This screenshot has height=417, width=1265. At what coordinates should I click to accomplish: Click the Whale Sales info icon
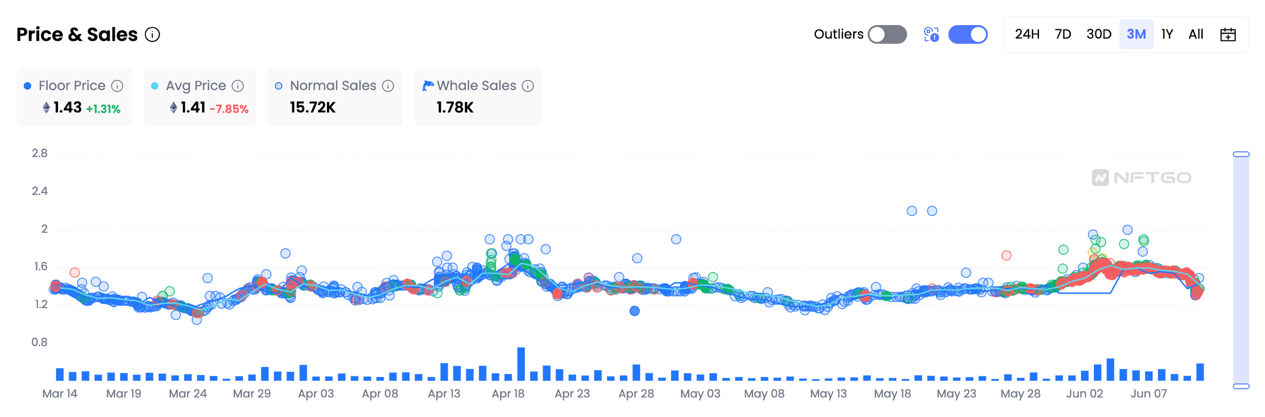[x=528, y=86]
